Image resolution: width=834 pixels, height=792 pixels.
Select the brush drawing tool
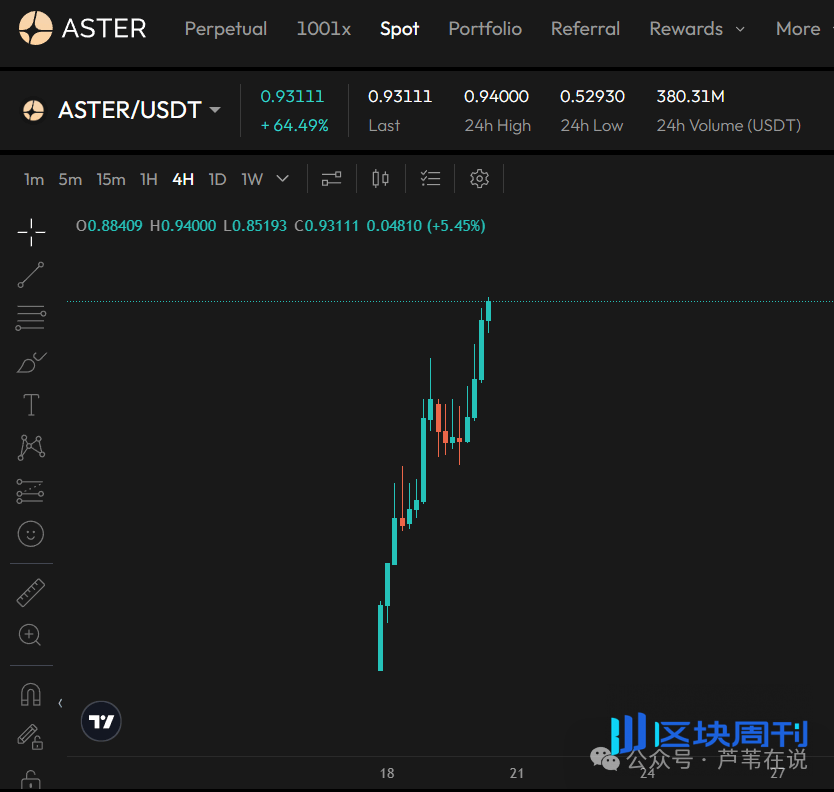(31, 362)
